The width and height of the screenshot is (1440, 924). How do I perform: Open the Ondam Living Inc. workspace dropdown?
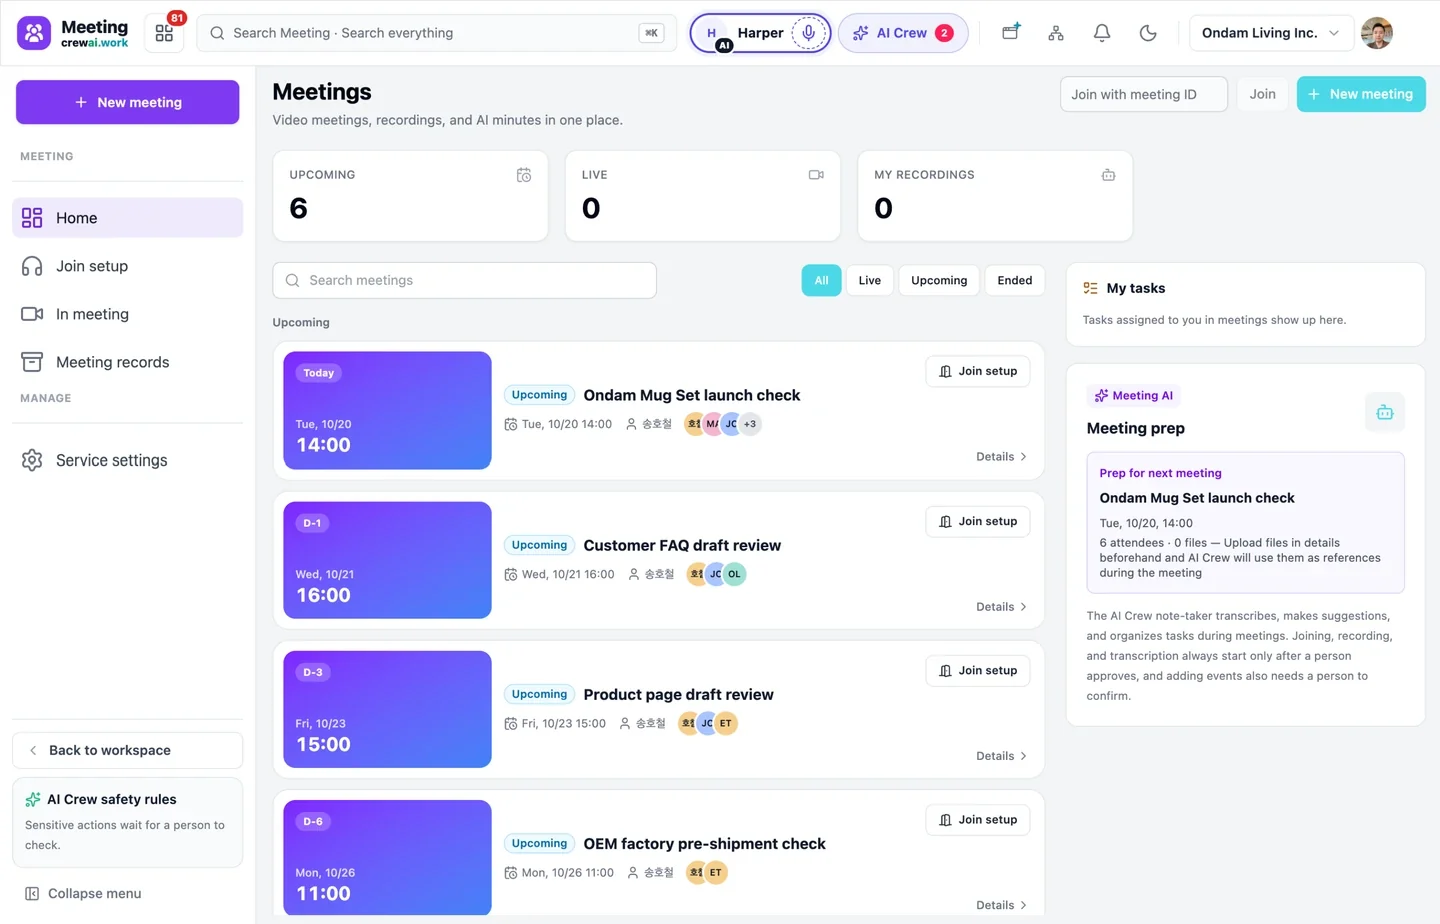[x=1271, y=33]
